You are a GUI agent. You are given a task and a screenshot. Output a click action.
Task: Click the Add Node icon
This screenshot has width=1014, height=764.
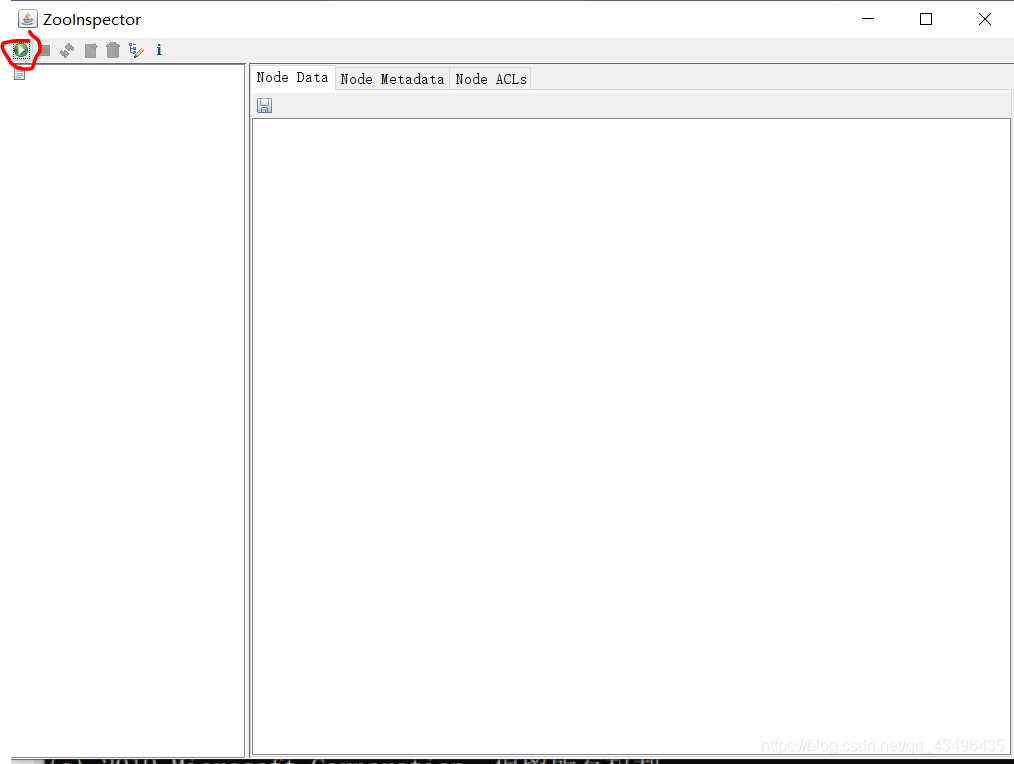point(91,50)
